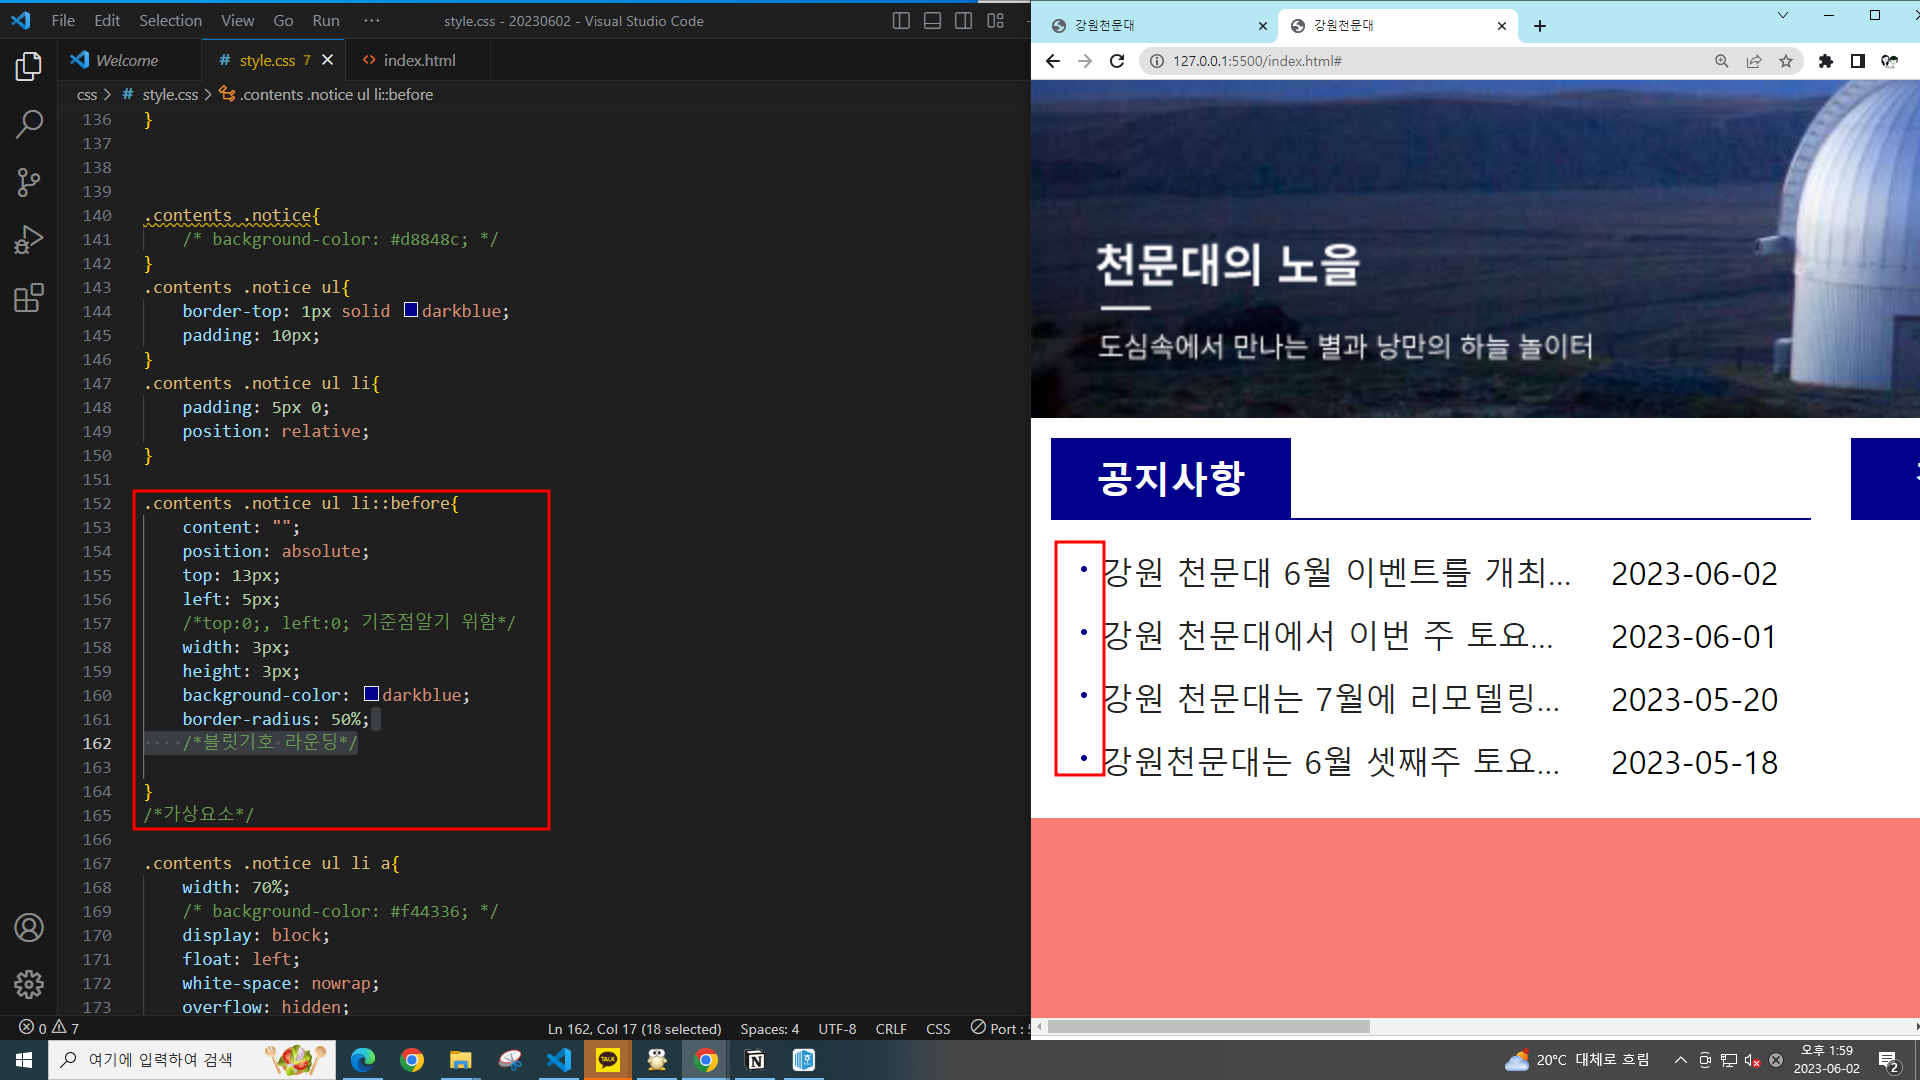This screenshot has width=1920, height=1080.
Task: Expand the overflow menu ellipsis in menu bar
Action: 372,21
